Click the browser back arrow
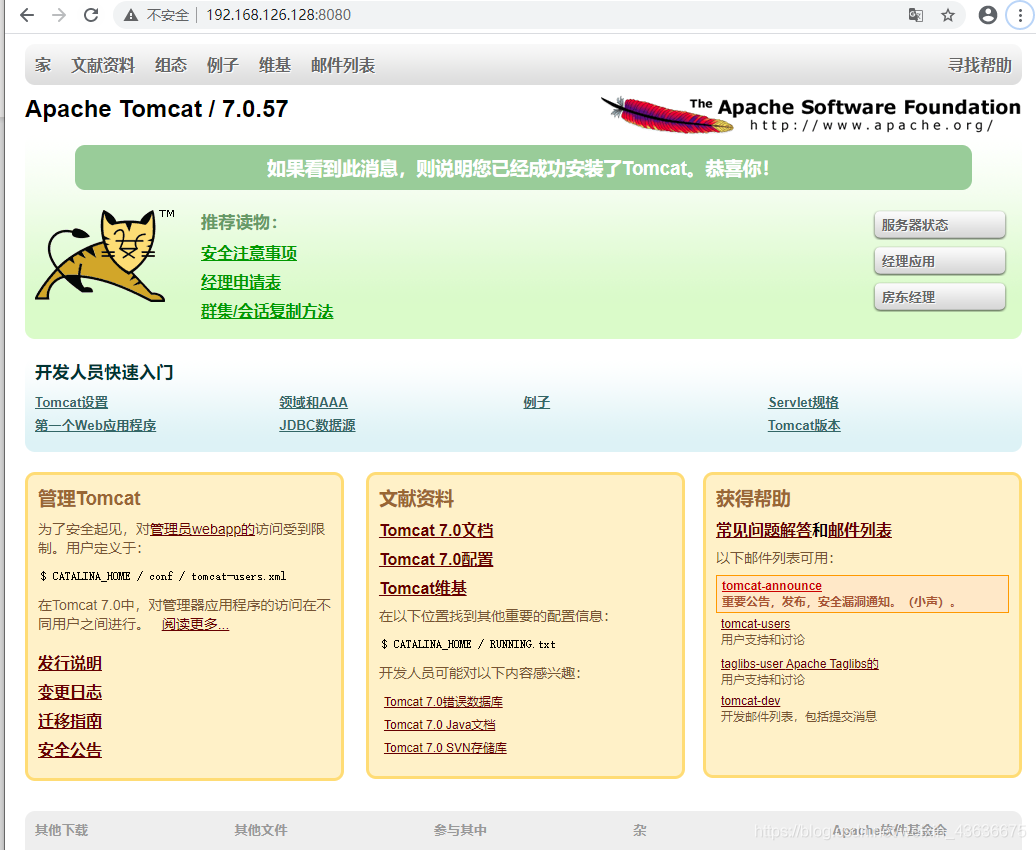The width and height of the screenshot is (1036, 850). coord(27,15)
